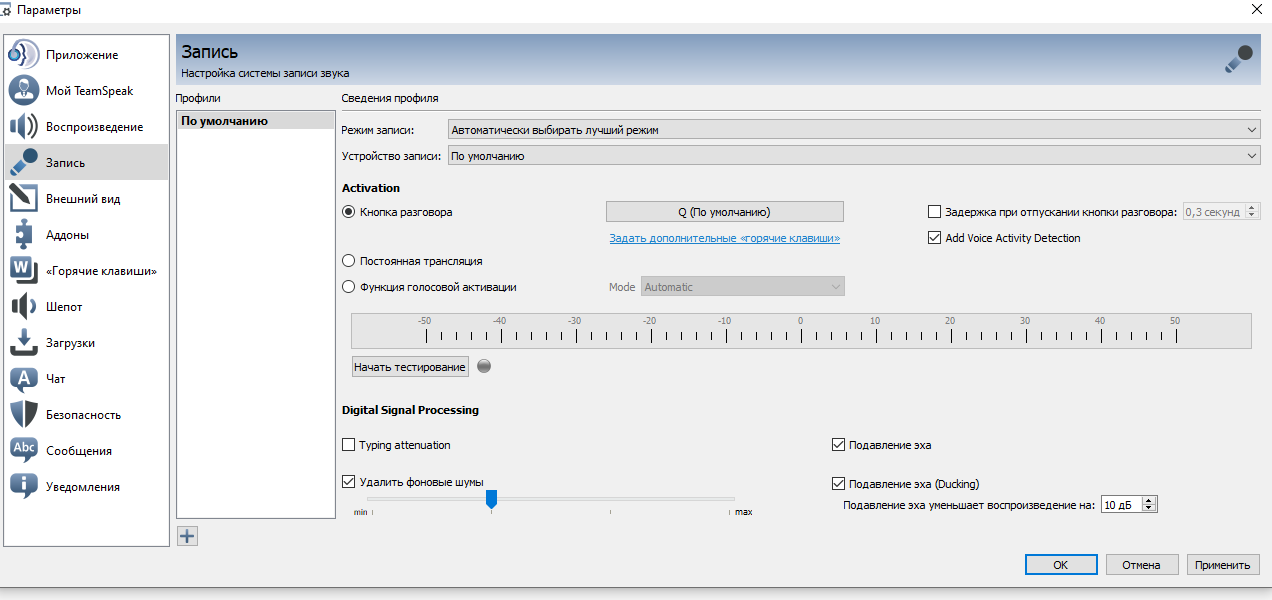The image size is (1272, 600).
Task: Open the Аддоны section
Action: coord(87,235)
